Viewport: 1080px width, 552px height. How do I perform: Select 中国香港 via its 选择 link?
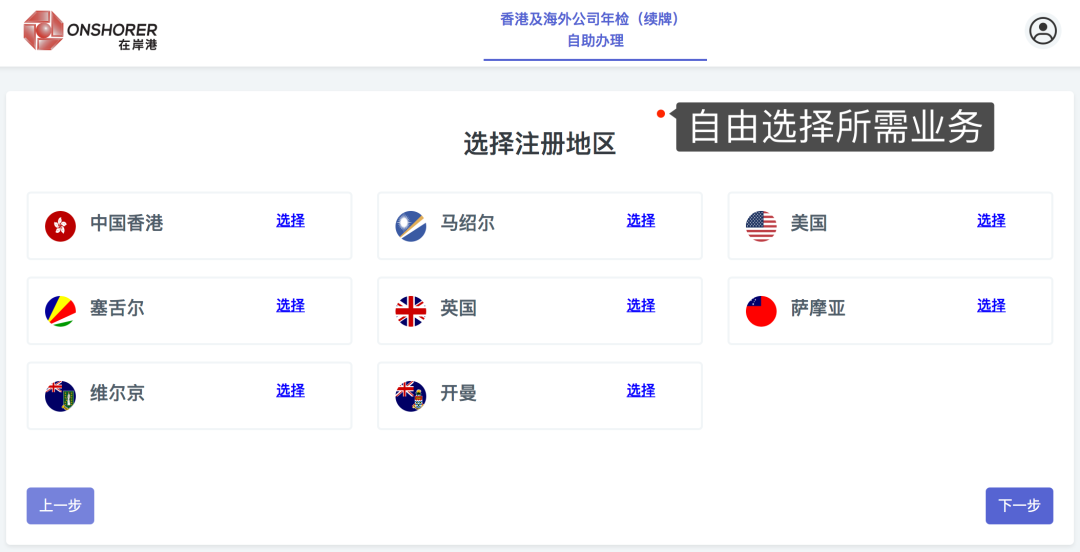coord(290,221)
